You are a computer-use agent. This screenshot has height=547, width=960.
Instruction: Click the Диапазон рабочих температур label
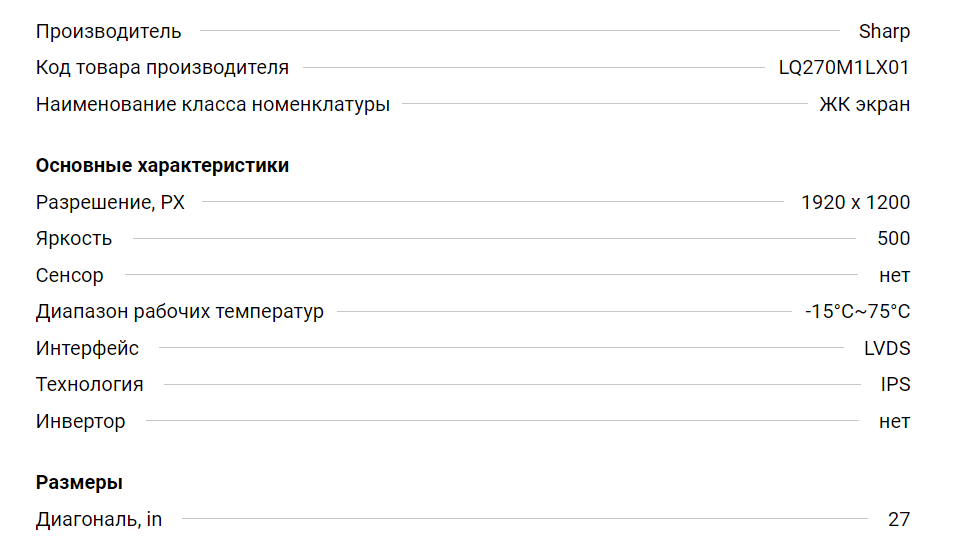click(x=180, y=312)
